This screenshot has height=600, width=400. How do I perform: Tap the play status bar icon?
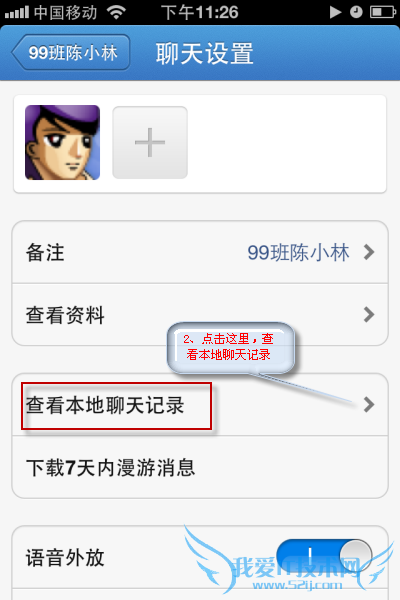pyautogui.click(x=335, y=12)
